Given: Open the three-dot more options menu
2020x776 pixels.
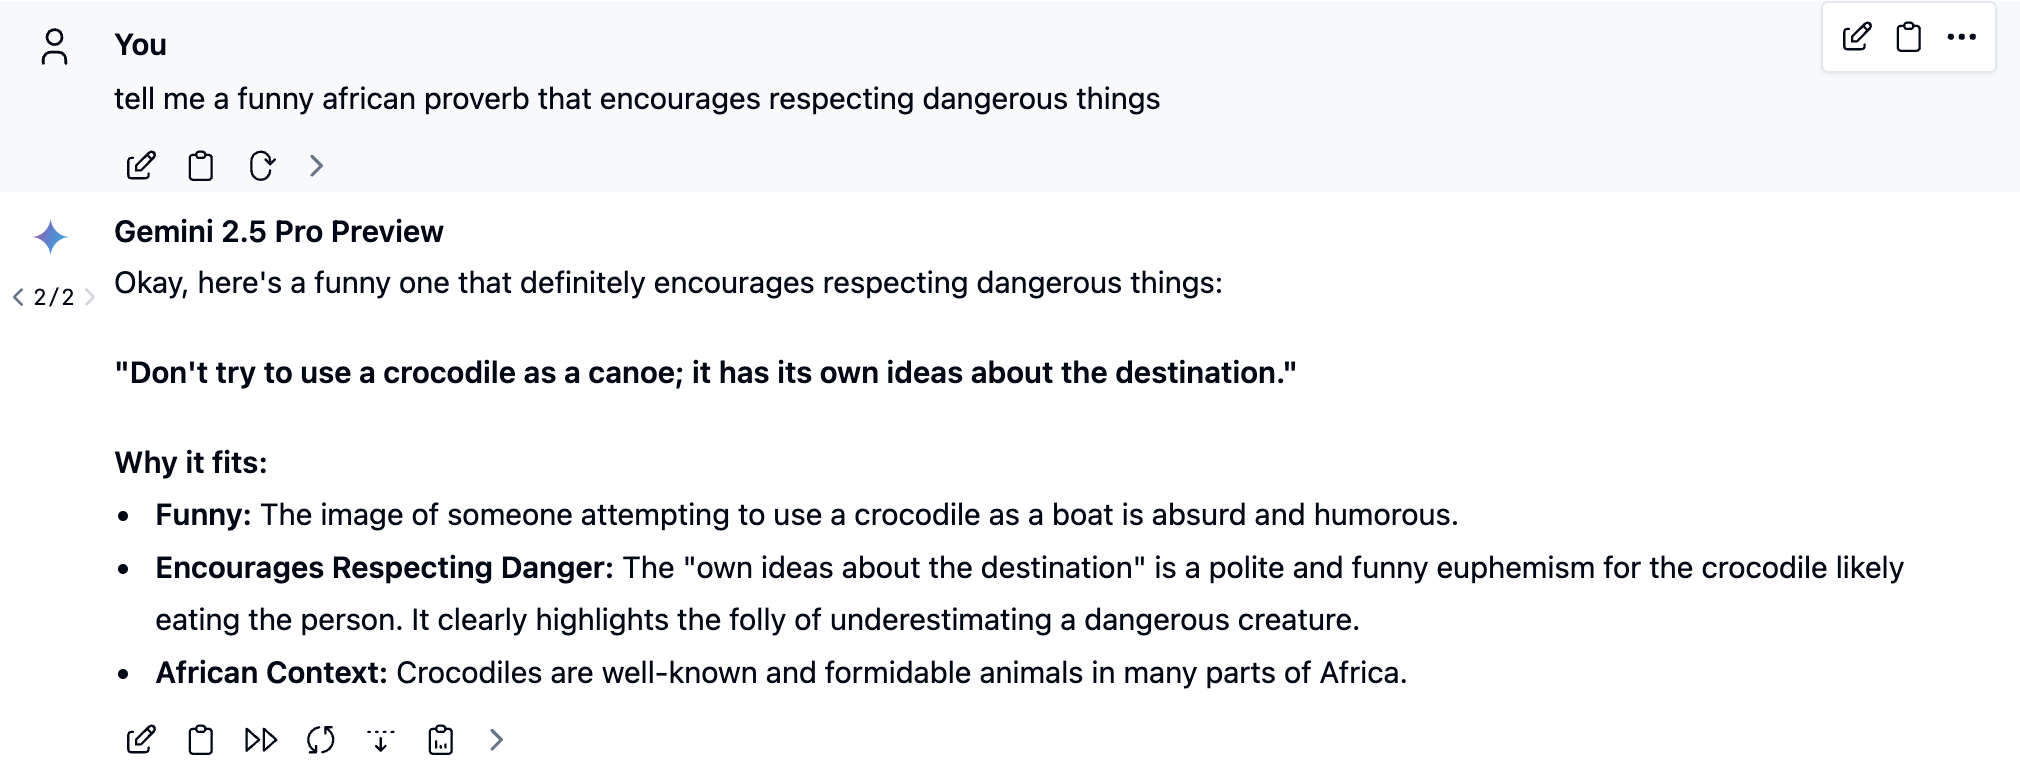Looking at the screenshot, I should 1962,38.
